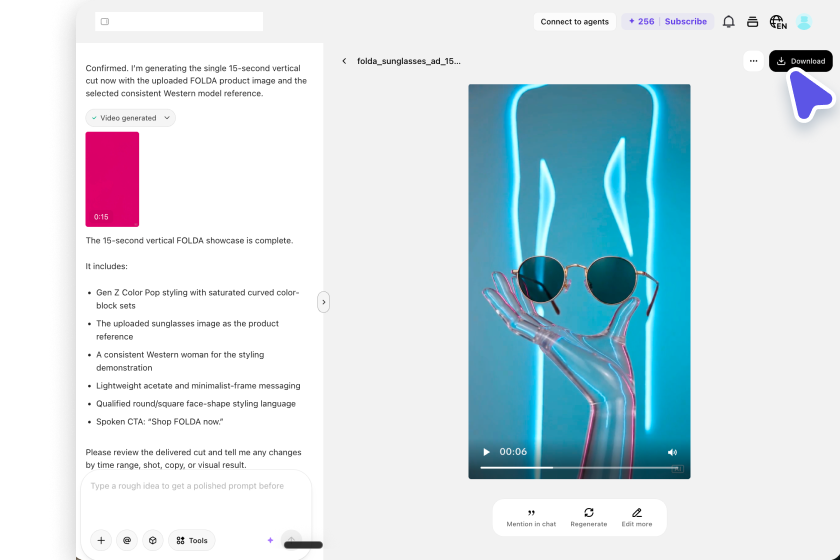
Task: Regenerate the video
Action: coord(588,518)
